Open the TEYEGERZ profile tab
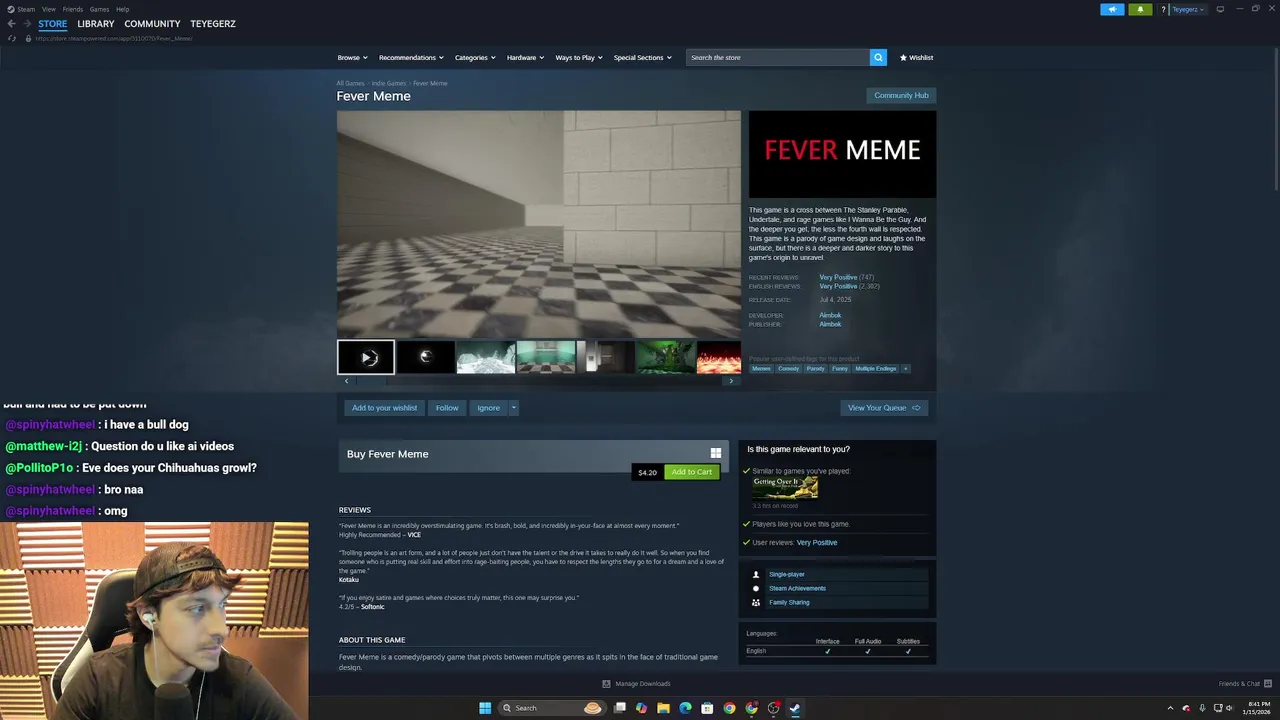The height and width of the screenshot is (720, 1280). pos(213,24)
